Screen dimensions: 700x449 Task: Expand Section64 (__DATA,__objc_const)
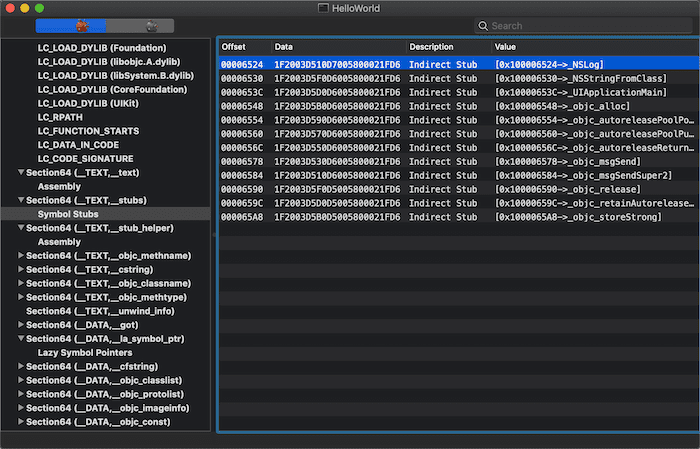(21, 421)
